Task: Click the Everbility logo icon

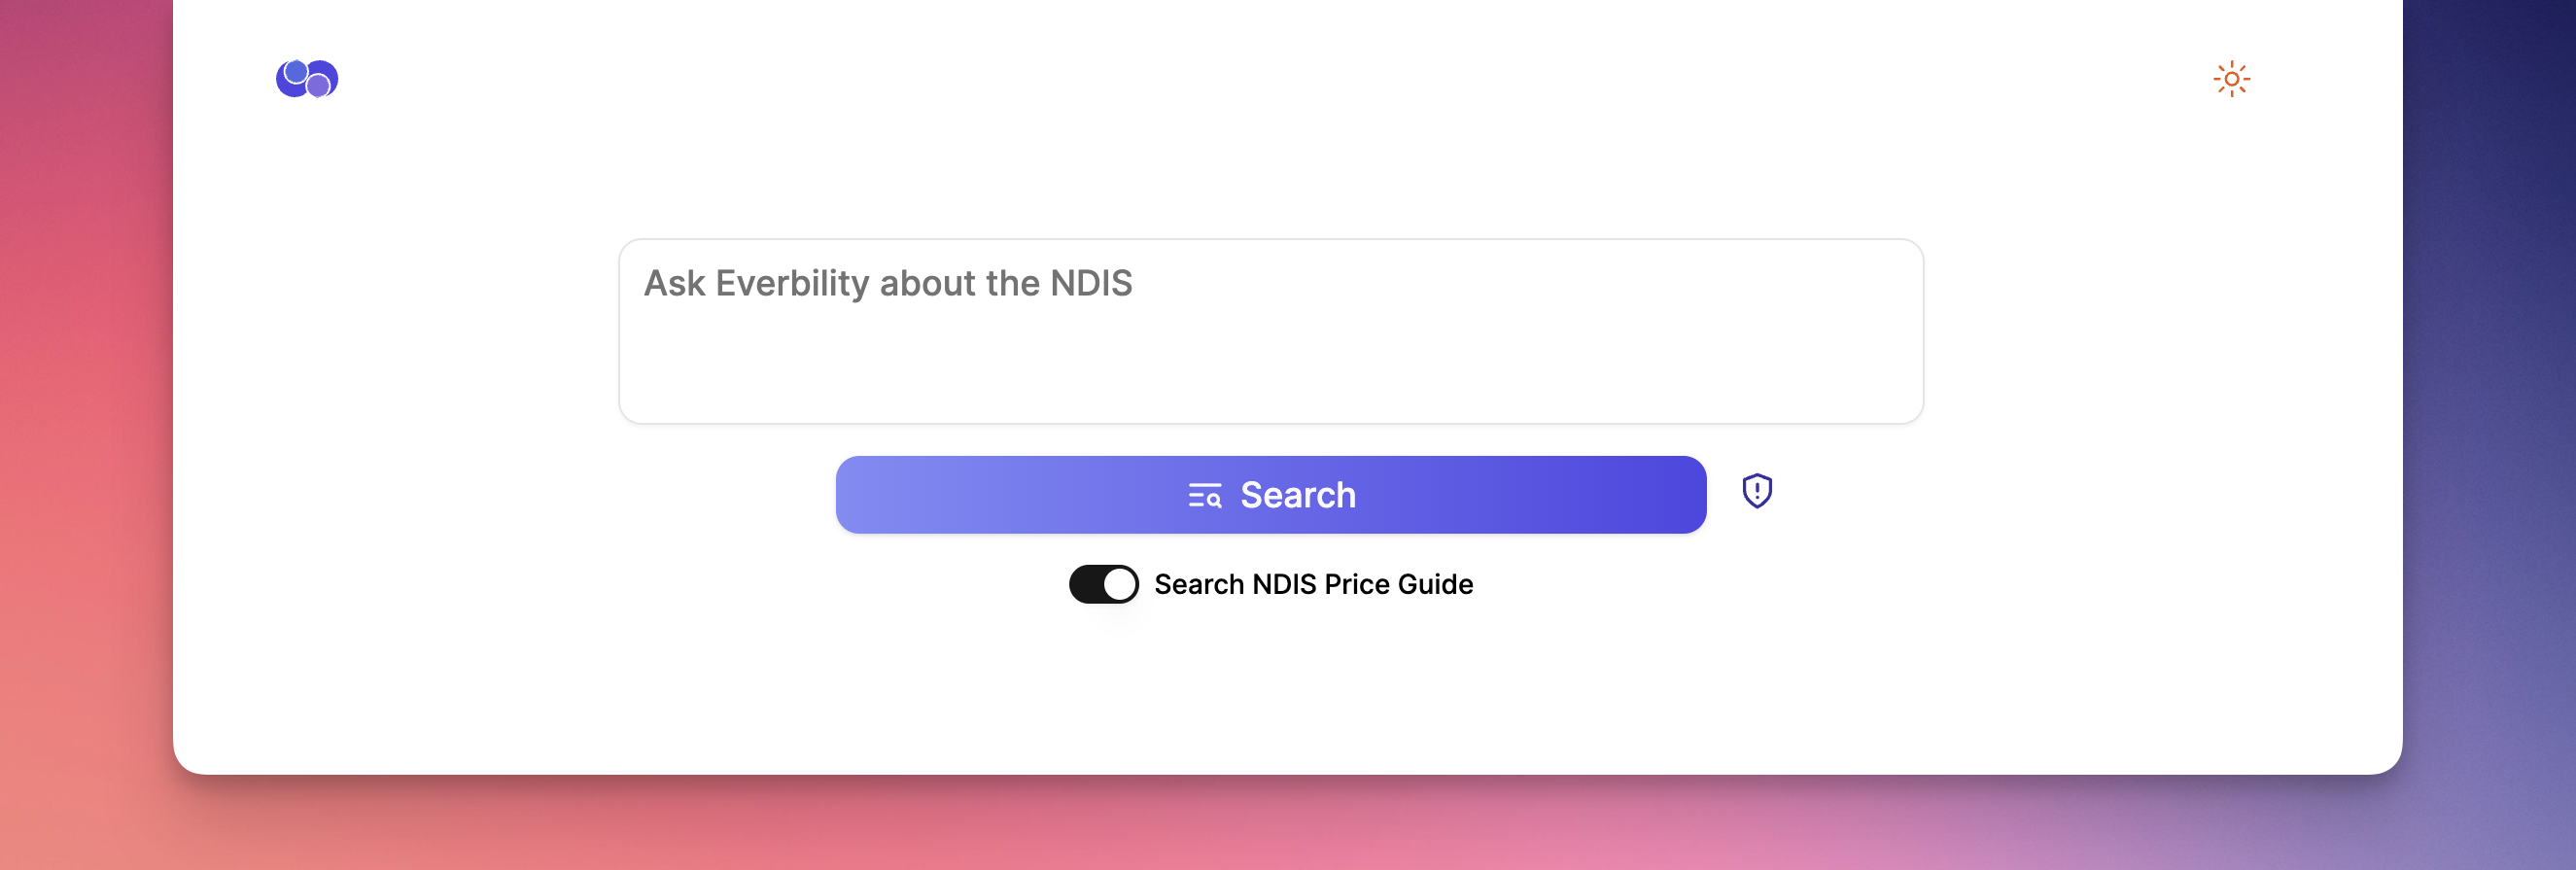Action: (307, 79)
